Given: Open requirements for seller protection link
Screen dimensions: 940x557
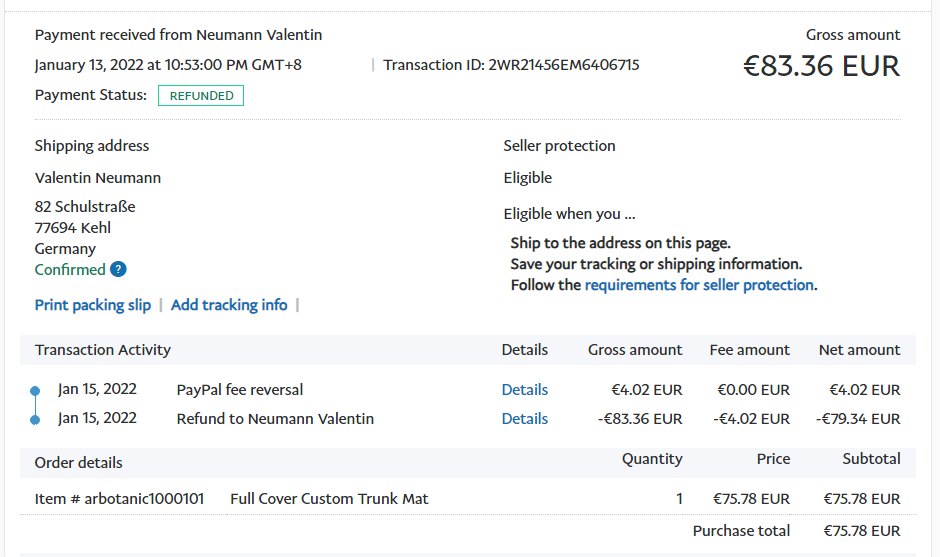Looking at the screenshot, I should point(699,285).
